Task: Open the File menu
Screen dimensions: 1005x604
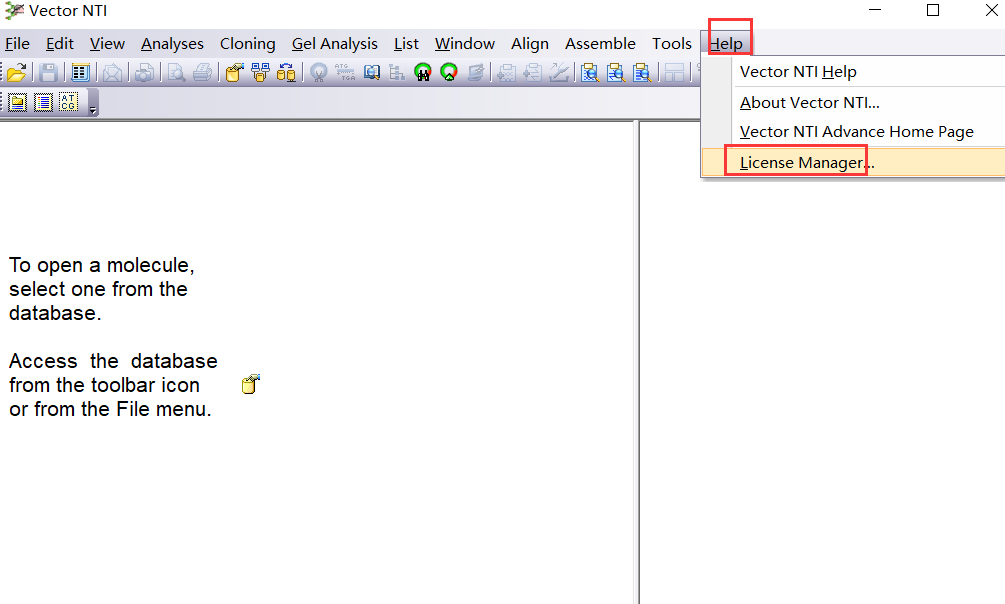Action: [17, 44]
